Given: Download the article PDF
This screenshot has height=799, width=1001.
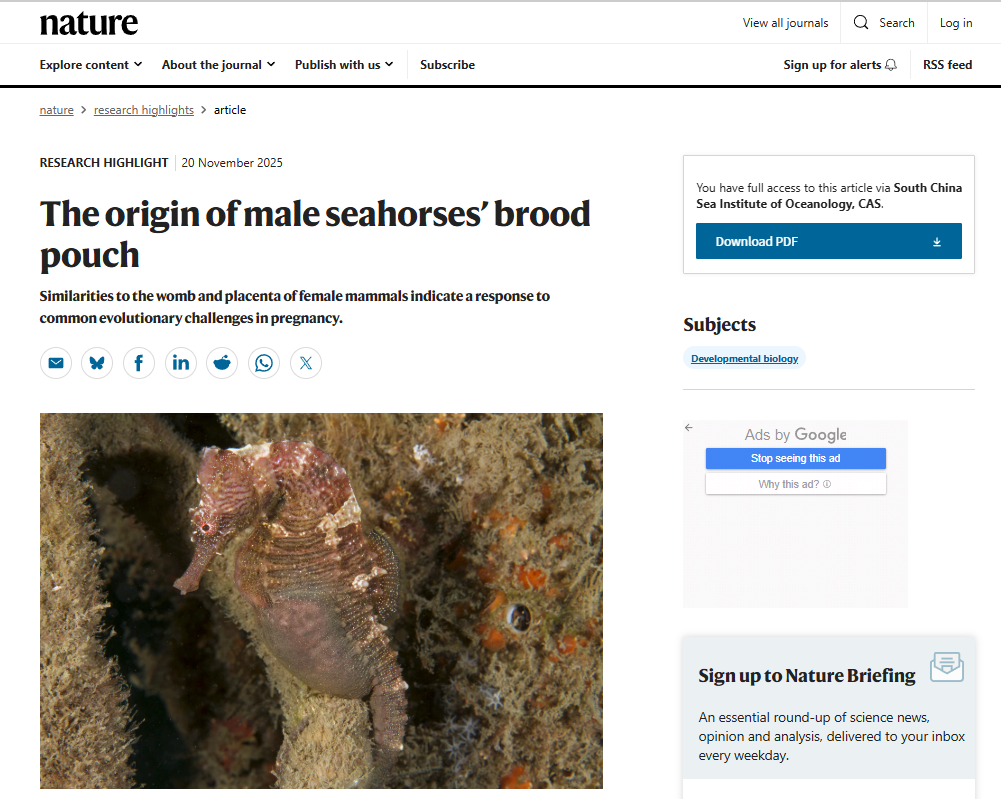Looking at the screenshot, I should 828,241.
